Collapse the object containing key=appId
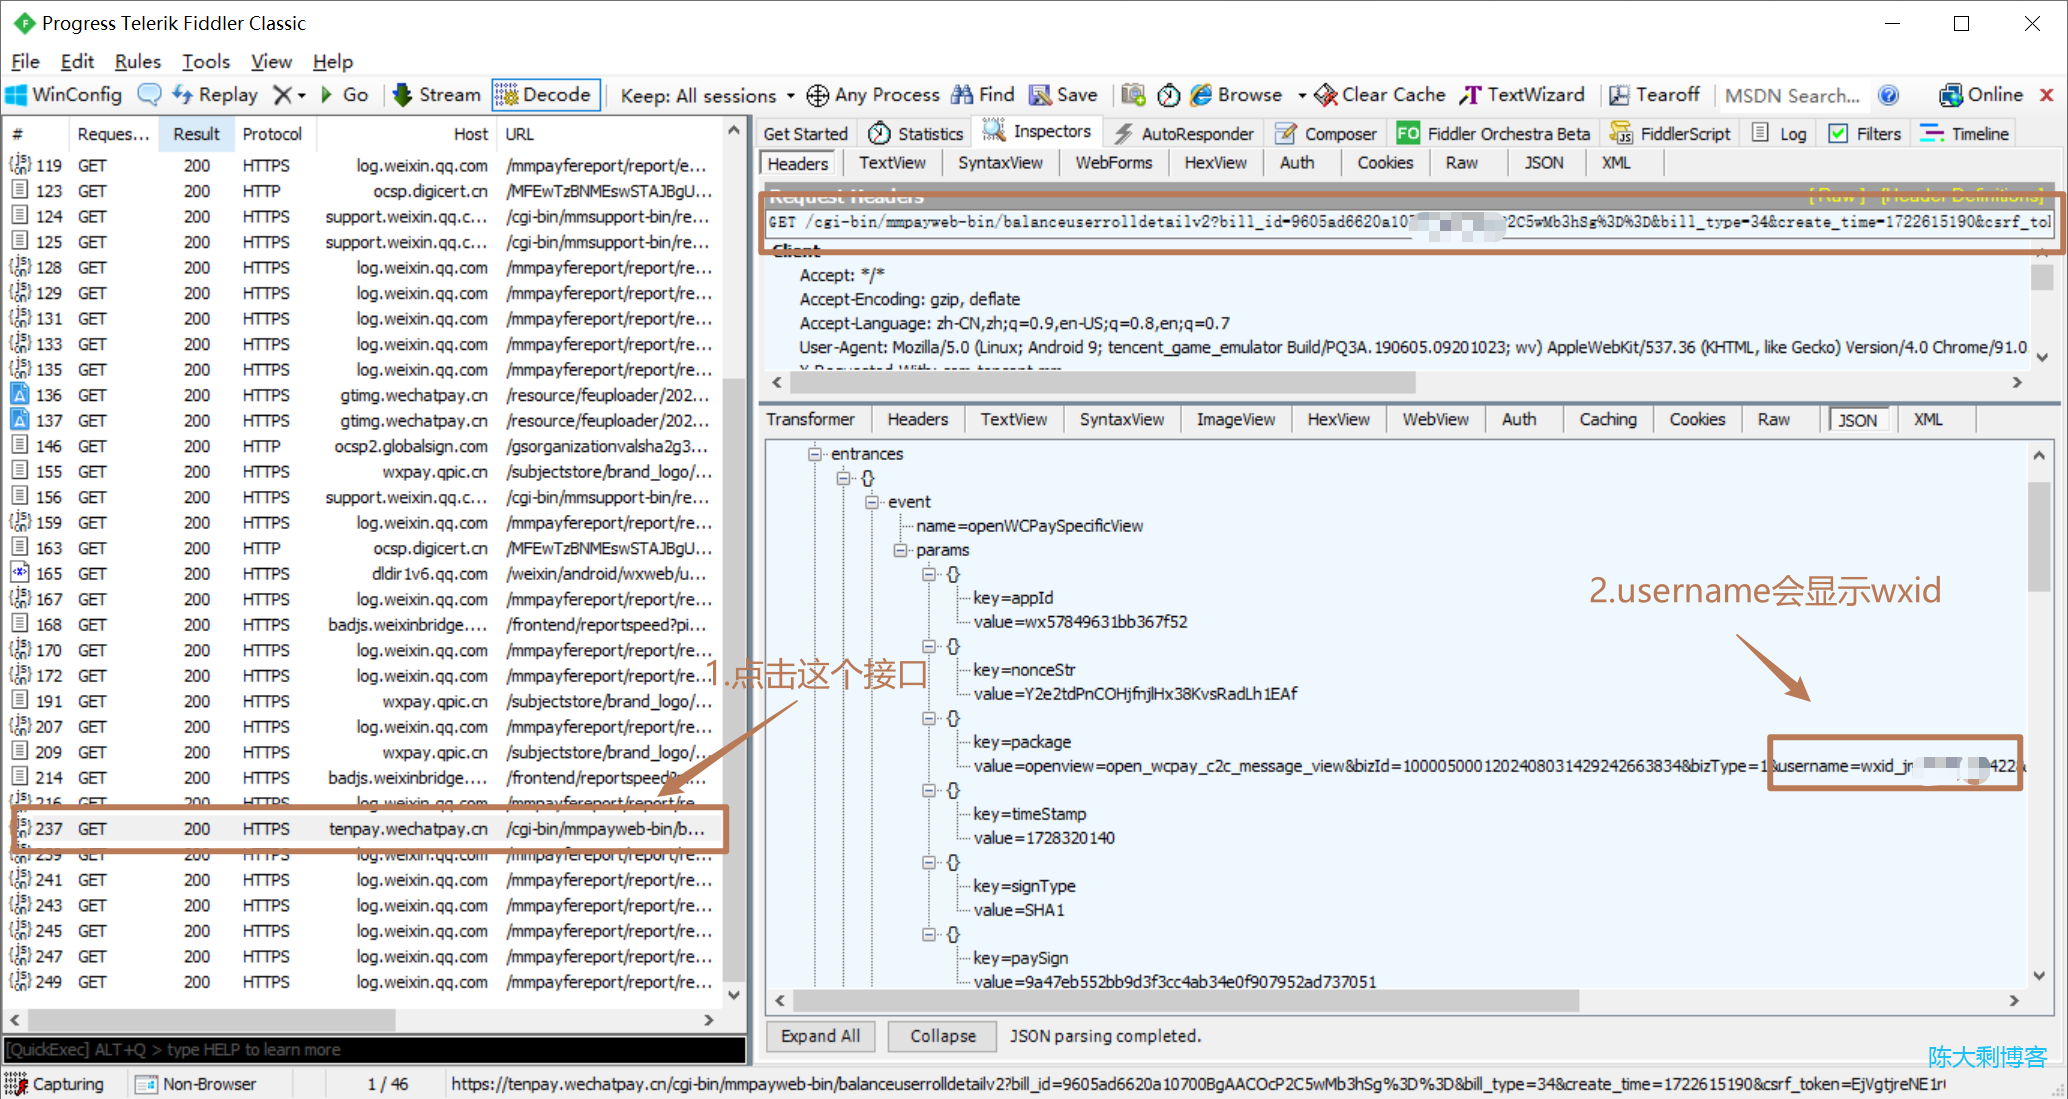 pos(929,574)
